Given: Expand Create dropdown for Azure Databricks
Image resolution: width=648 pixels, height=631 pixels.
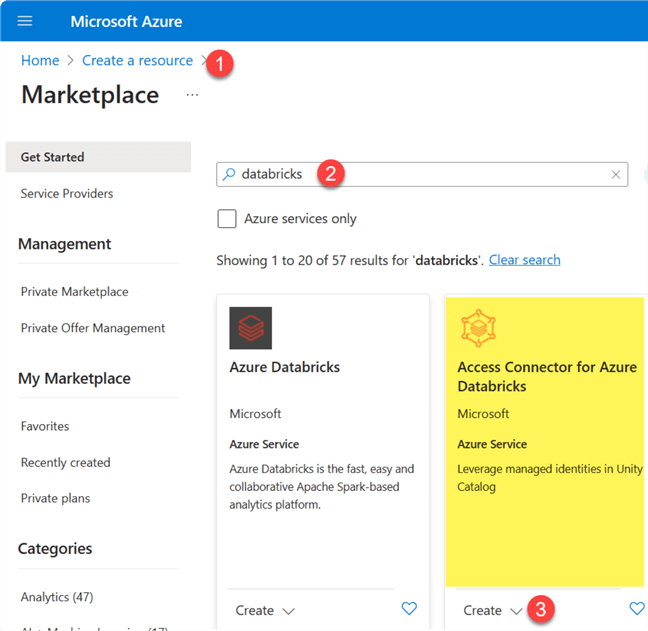Looking at the screenshot, I should point(265,610).
